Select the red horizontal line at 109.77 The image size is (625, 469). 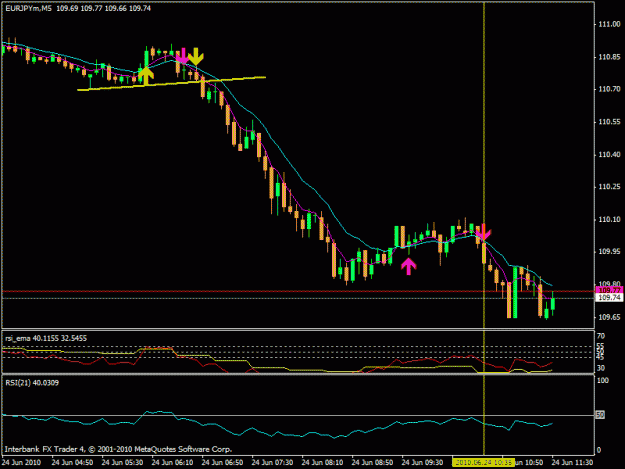click(298, 291)
